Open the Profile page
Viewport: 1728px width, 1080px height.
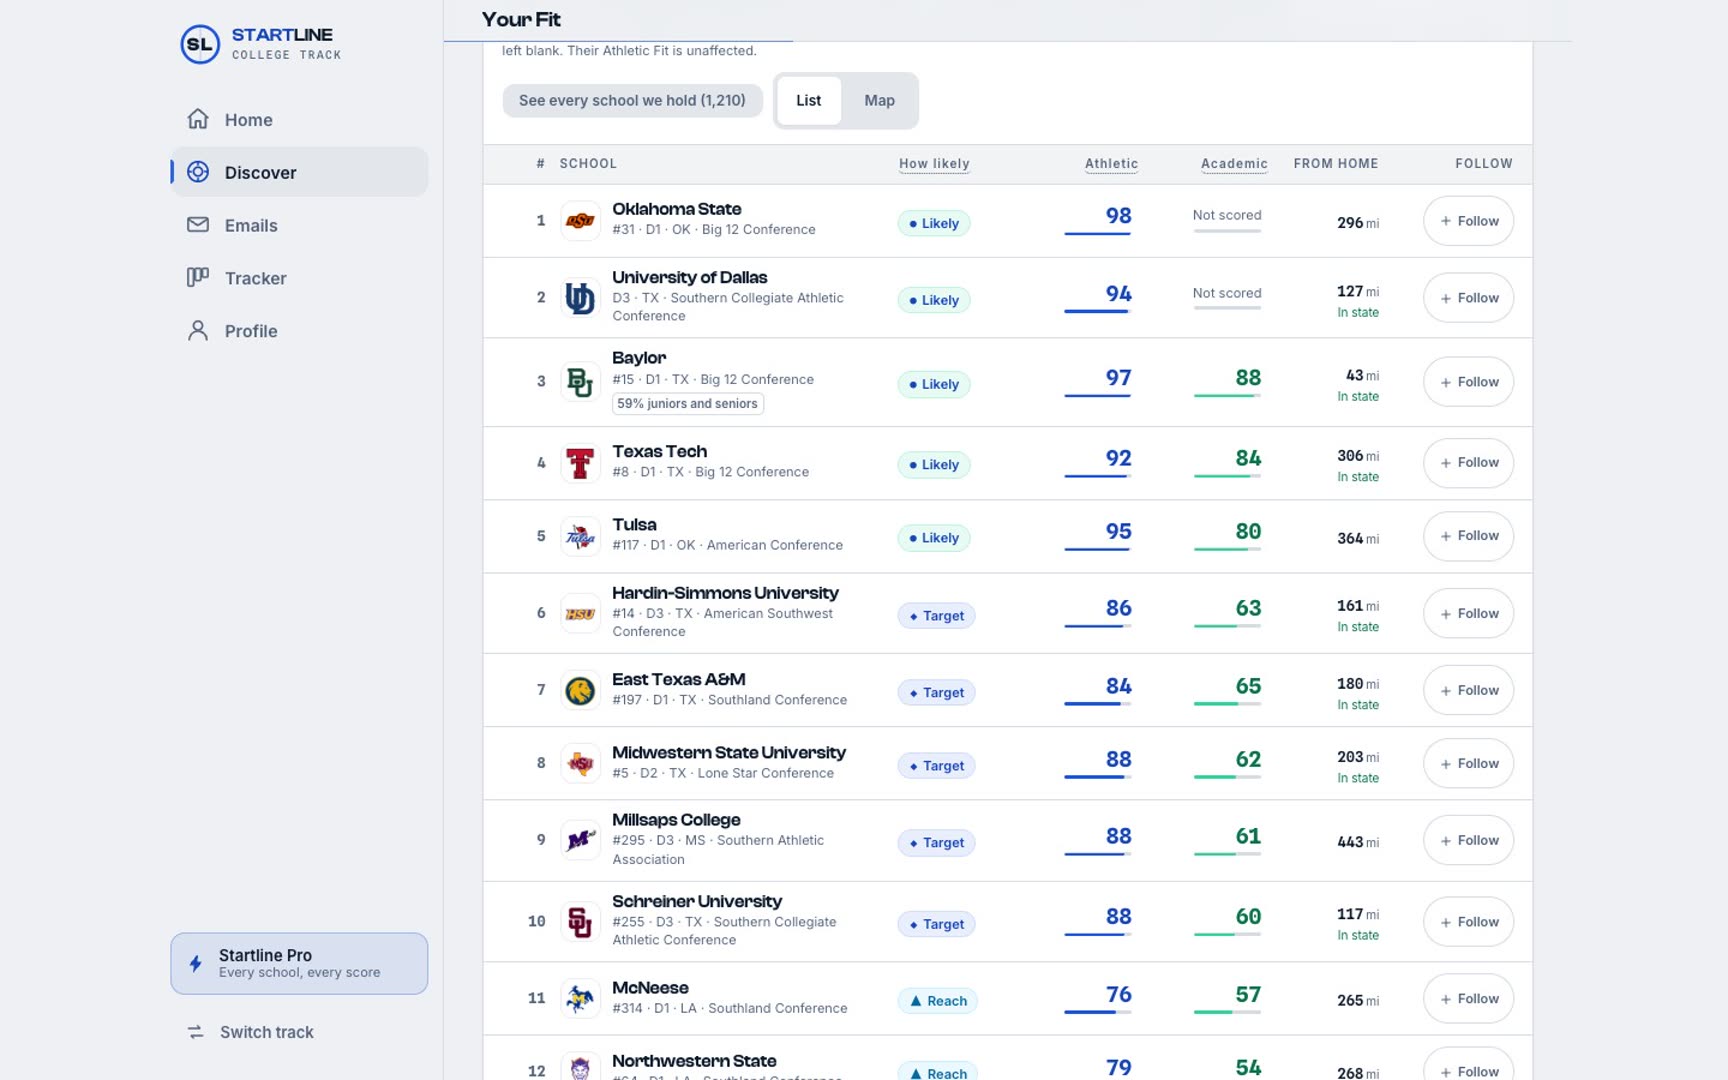[x=299, y=331]
